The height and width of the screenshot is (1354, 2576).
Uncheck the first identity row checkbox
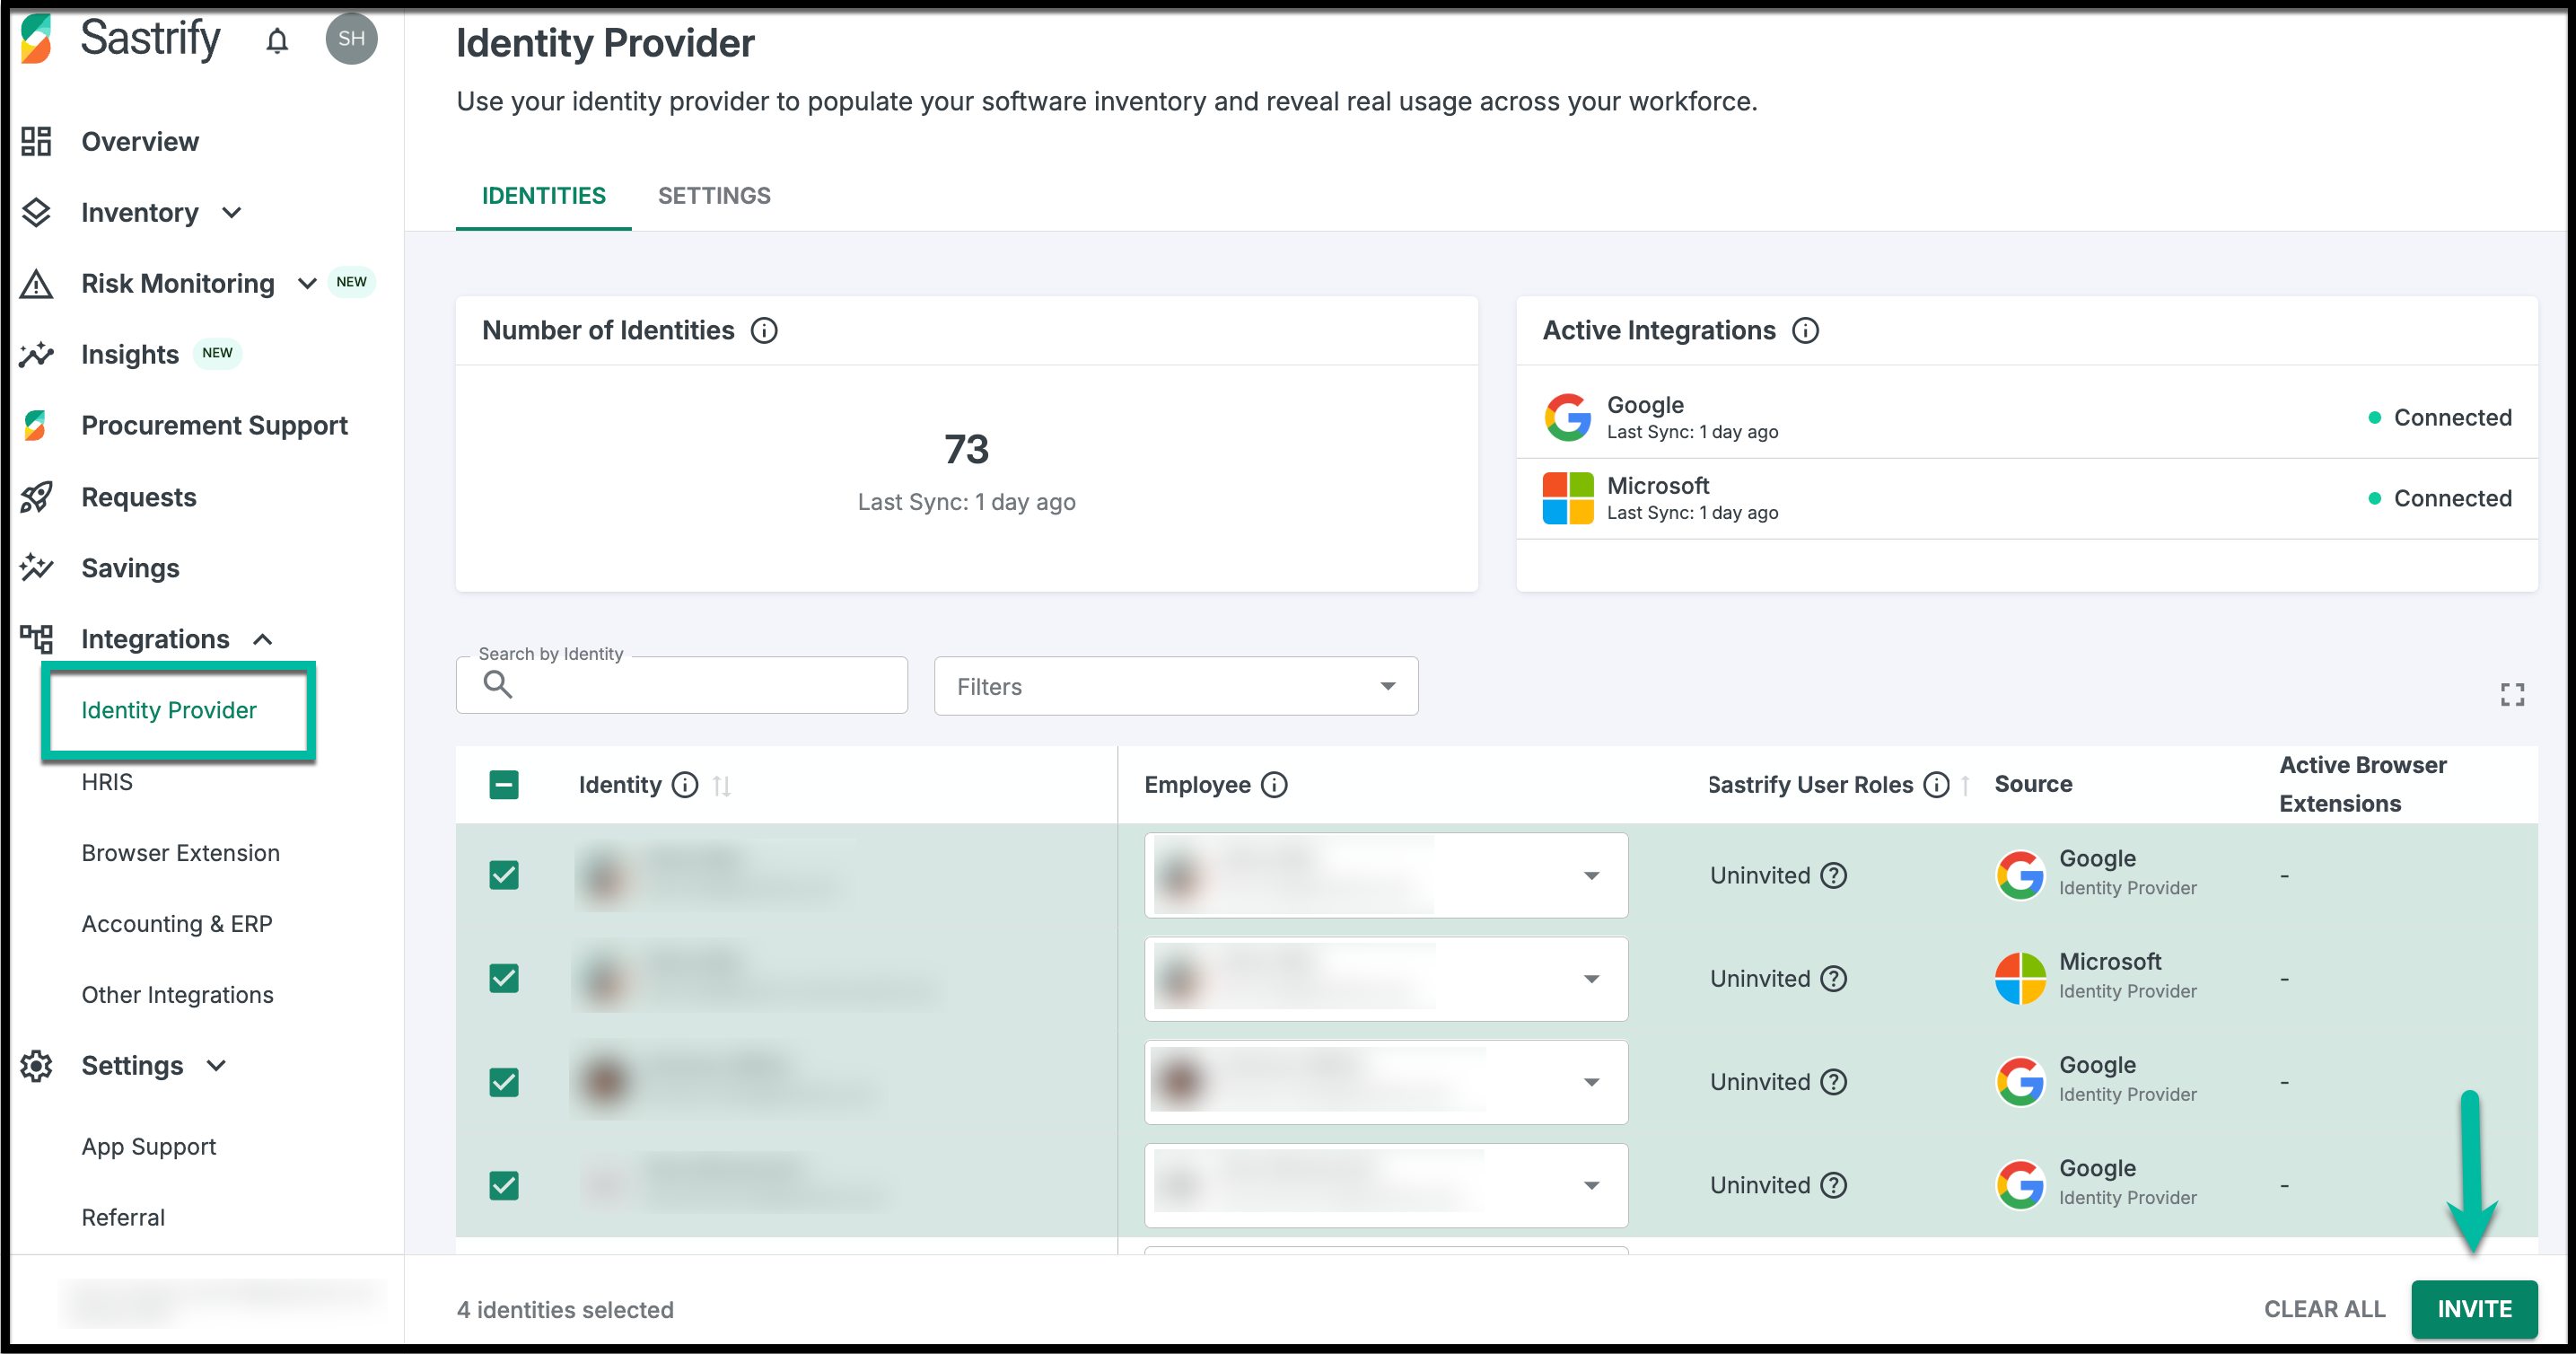point(504,875)
